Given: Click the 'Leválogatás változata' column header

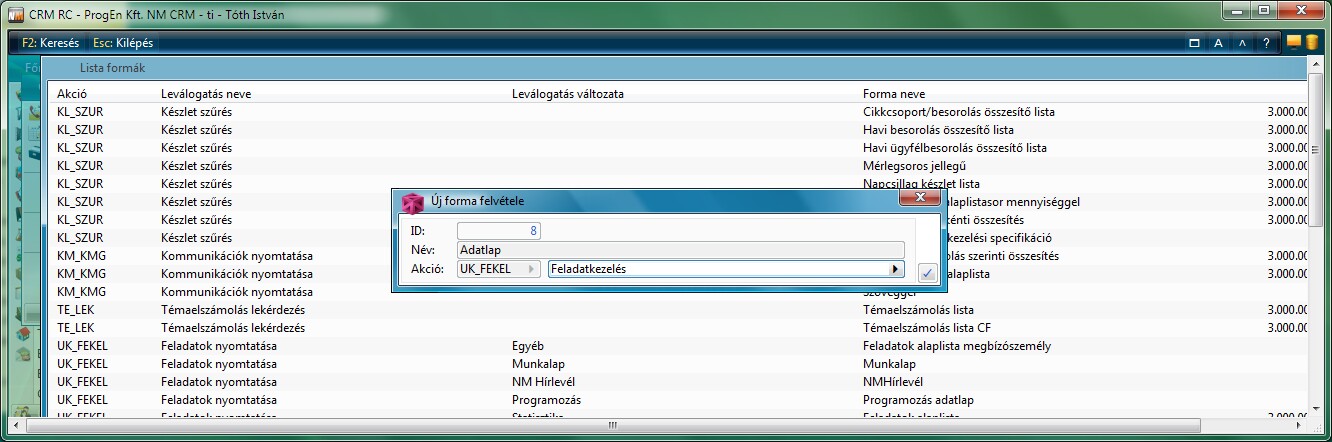Looking at the screenshot, I should (568, 93).
